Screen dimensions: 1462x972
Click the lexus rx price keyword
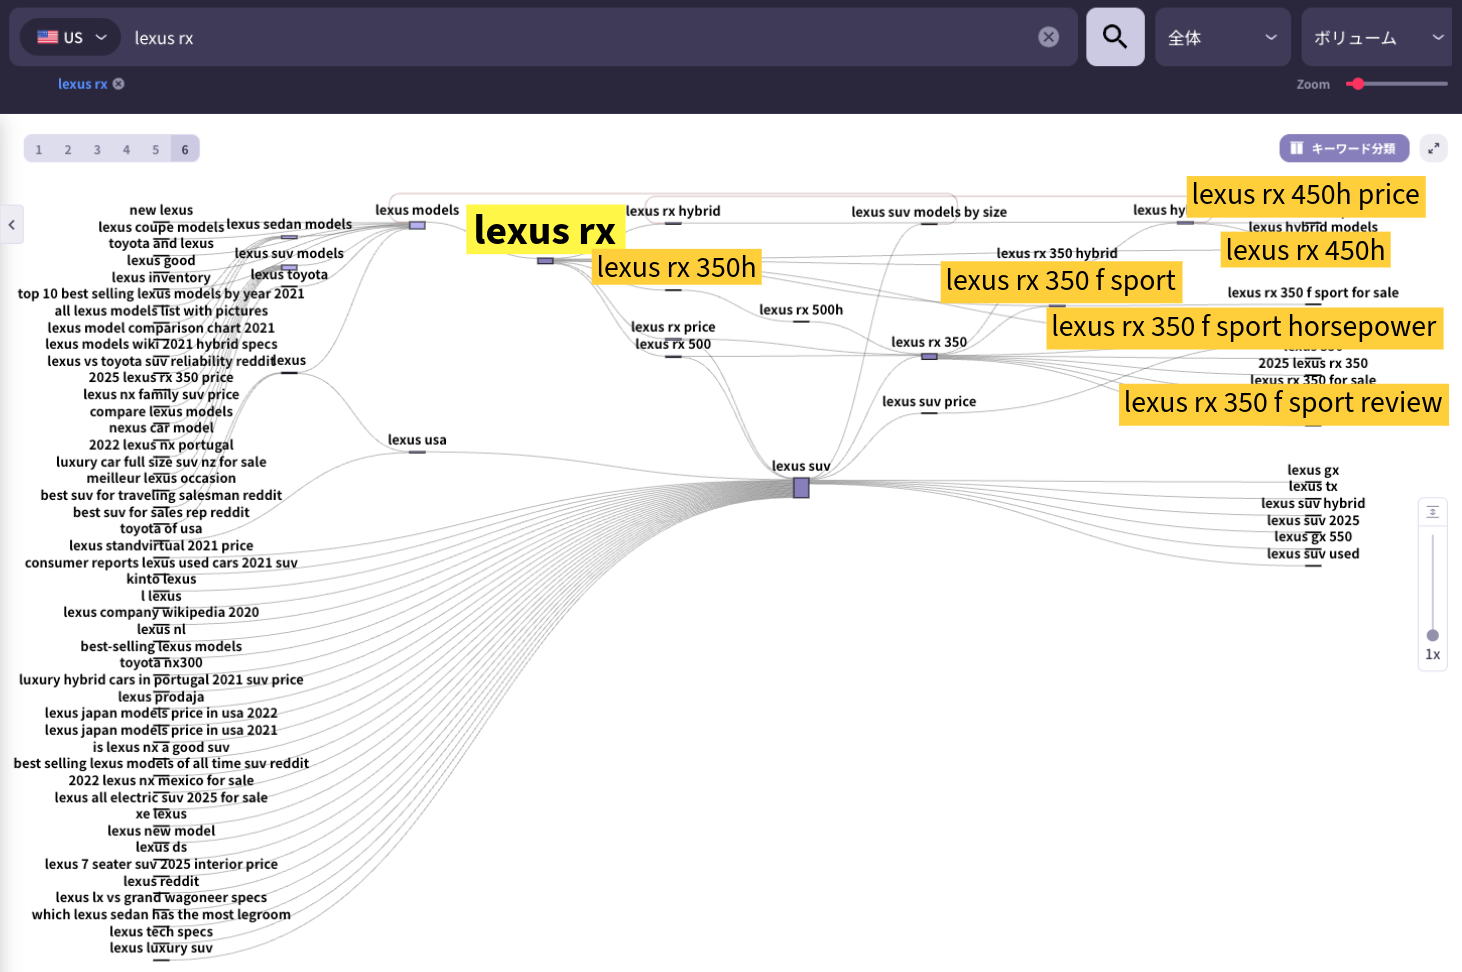pyautogui.click(x=673, y=327)
